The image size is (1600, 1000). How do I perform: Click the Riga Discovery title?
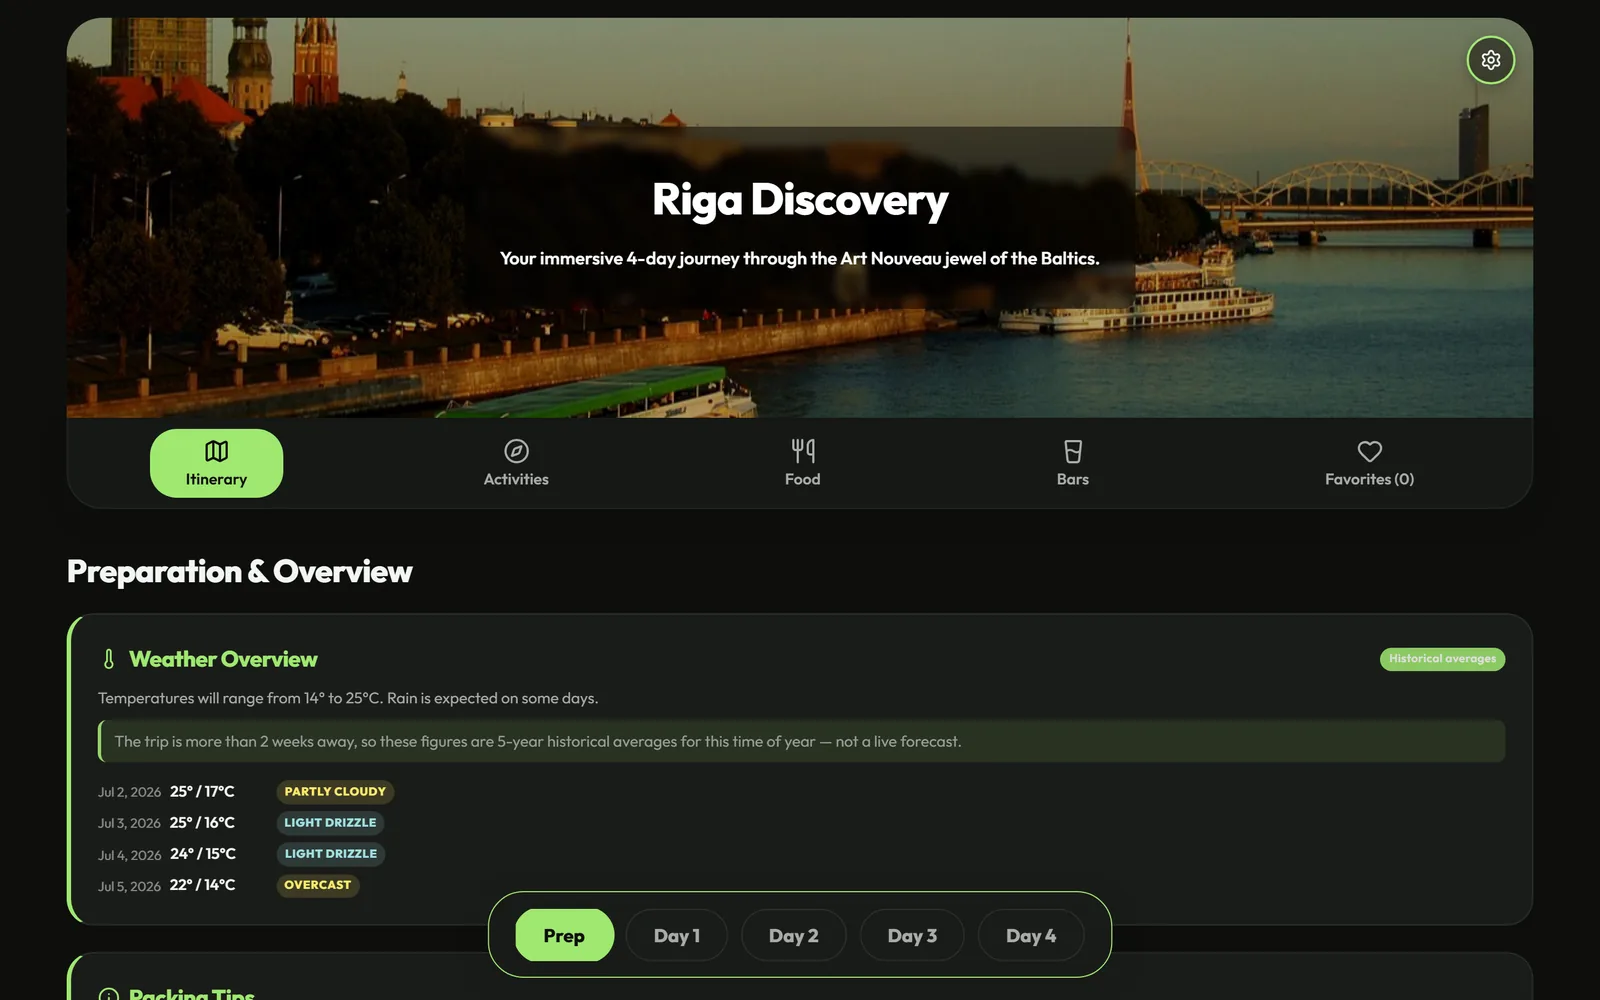tap(800, 199)
